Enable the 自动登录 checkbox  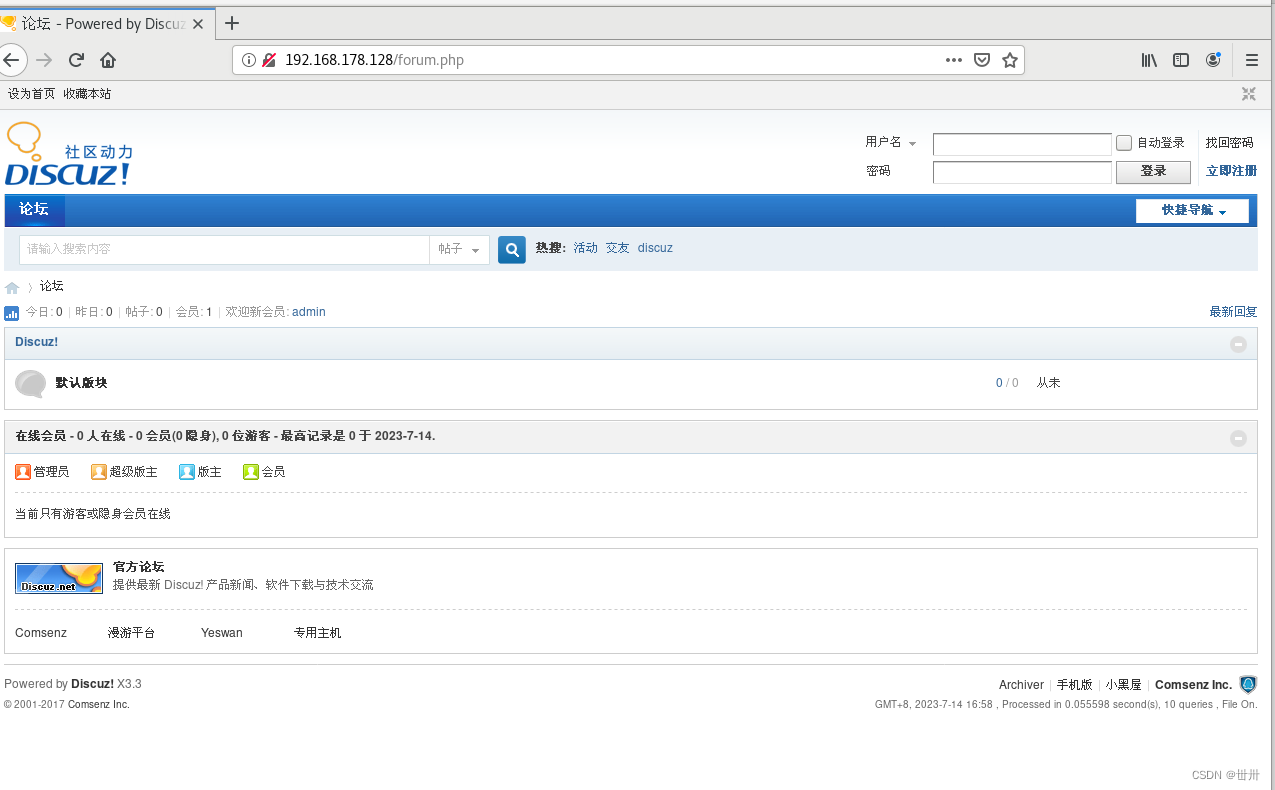(x=1123, y=142)
